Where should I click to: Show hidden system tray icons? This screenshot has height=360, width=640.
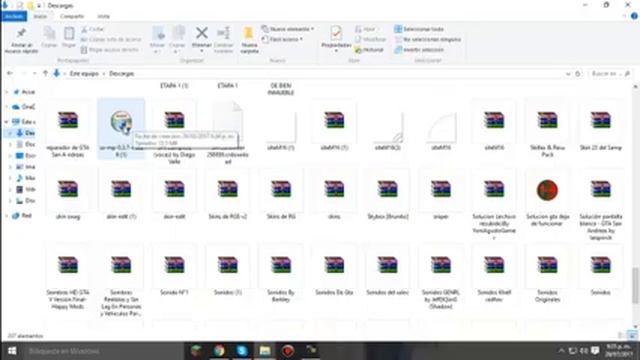(561, 351)
